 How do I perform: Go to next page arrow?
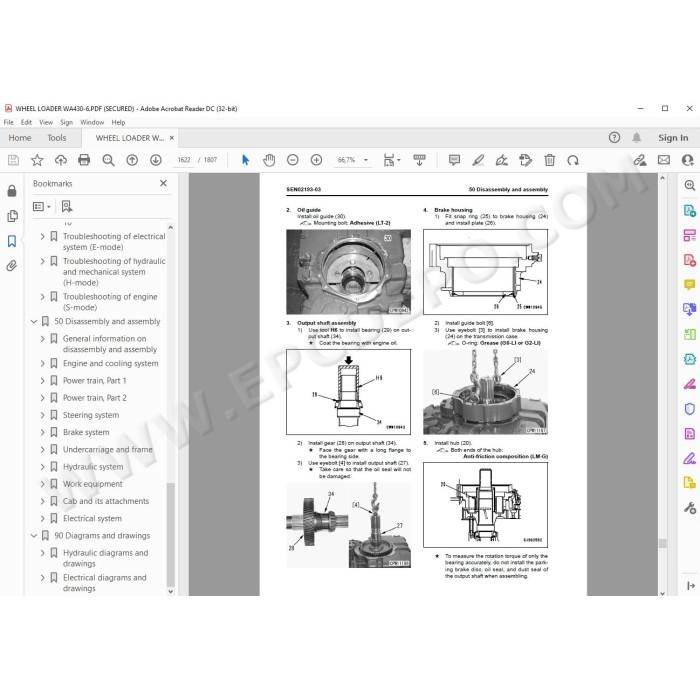[156, 160]
